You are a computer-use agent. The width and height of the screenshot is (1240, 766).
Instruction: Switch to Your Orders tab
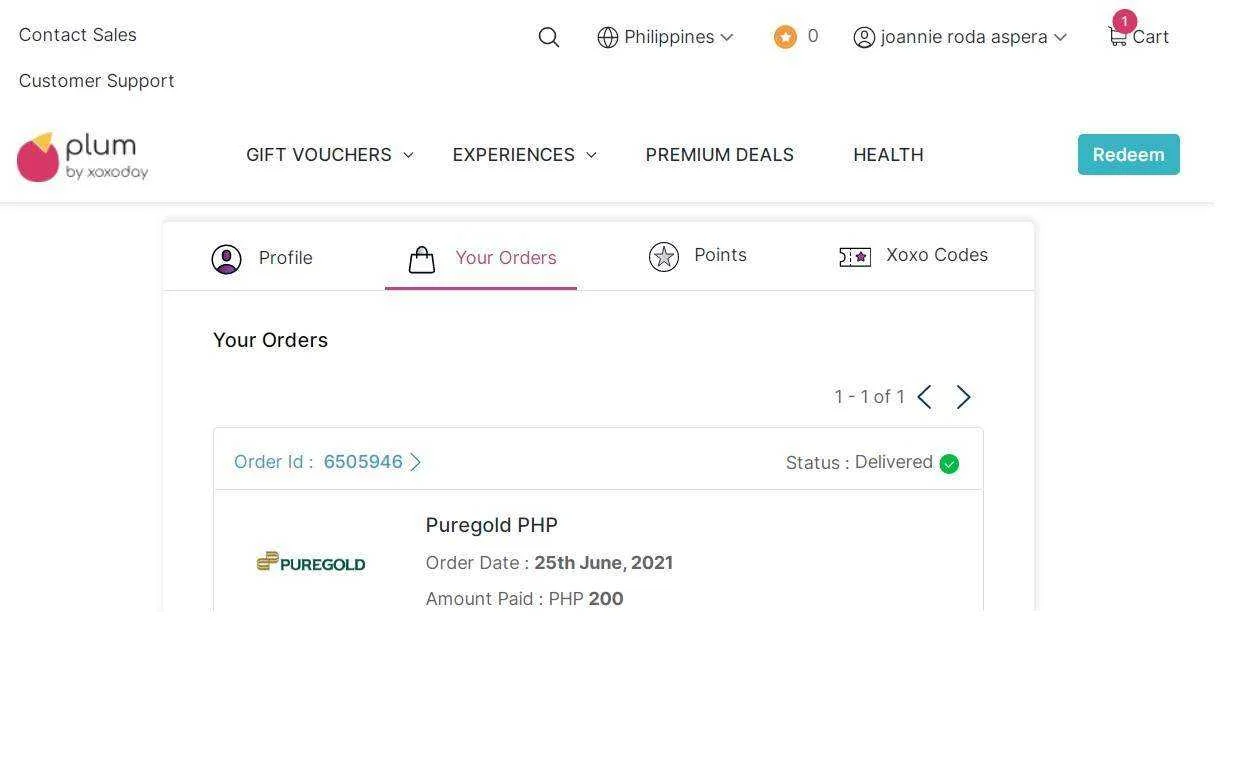pos(481,258)
